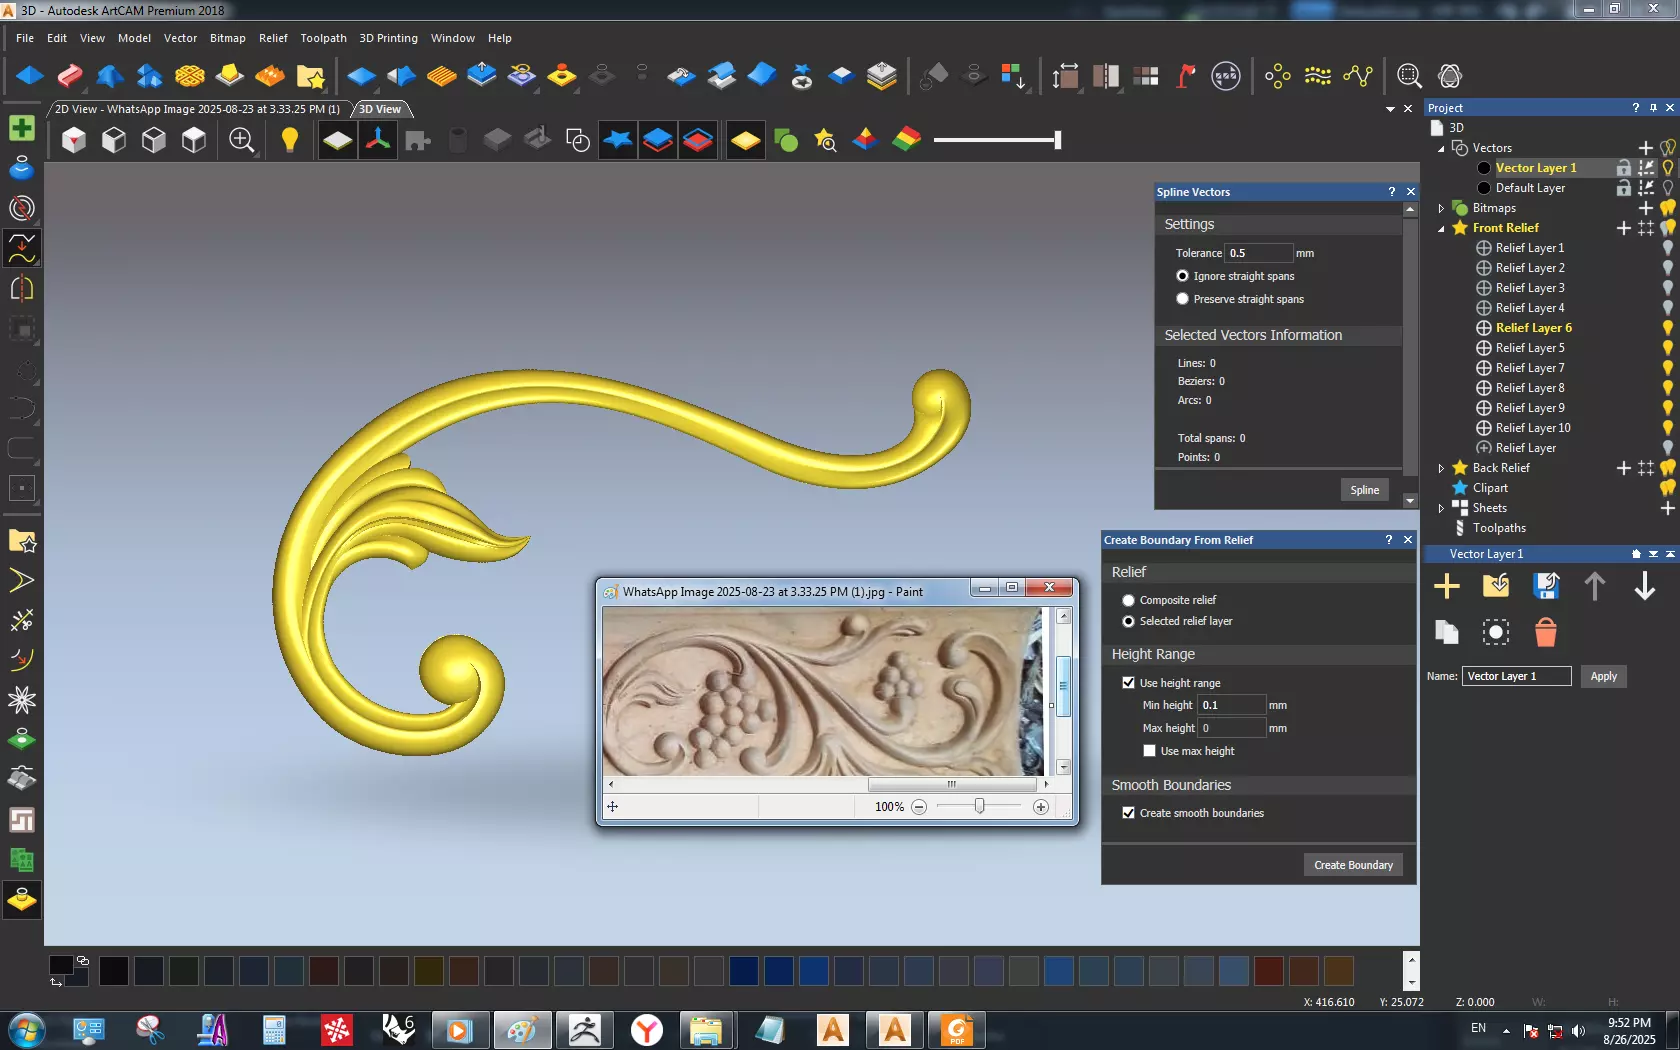Click the colored relief layers icon in 3D toolbar
Image resolution: width=1680 pixels, height=1050 pixels.
click(906, 140)
